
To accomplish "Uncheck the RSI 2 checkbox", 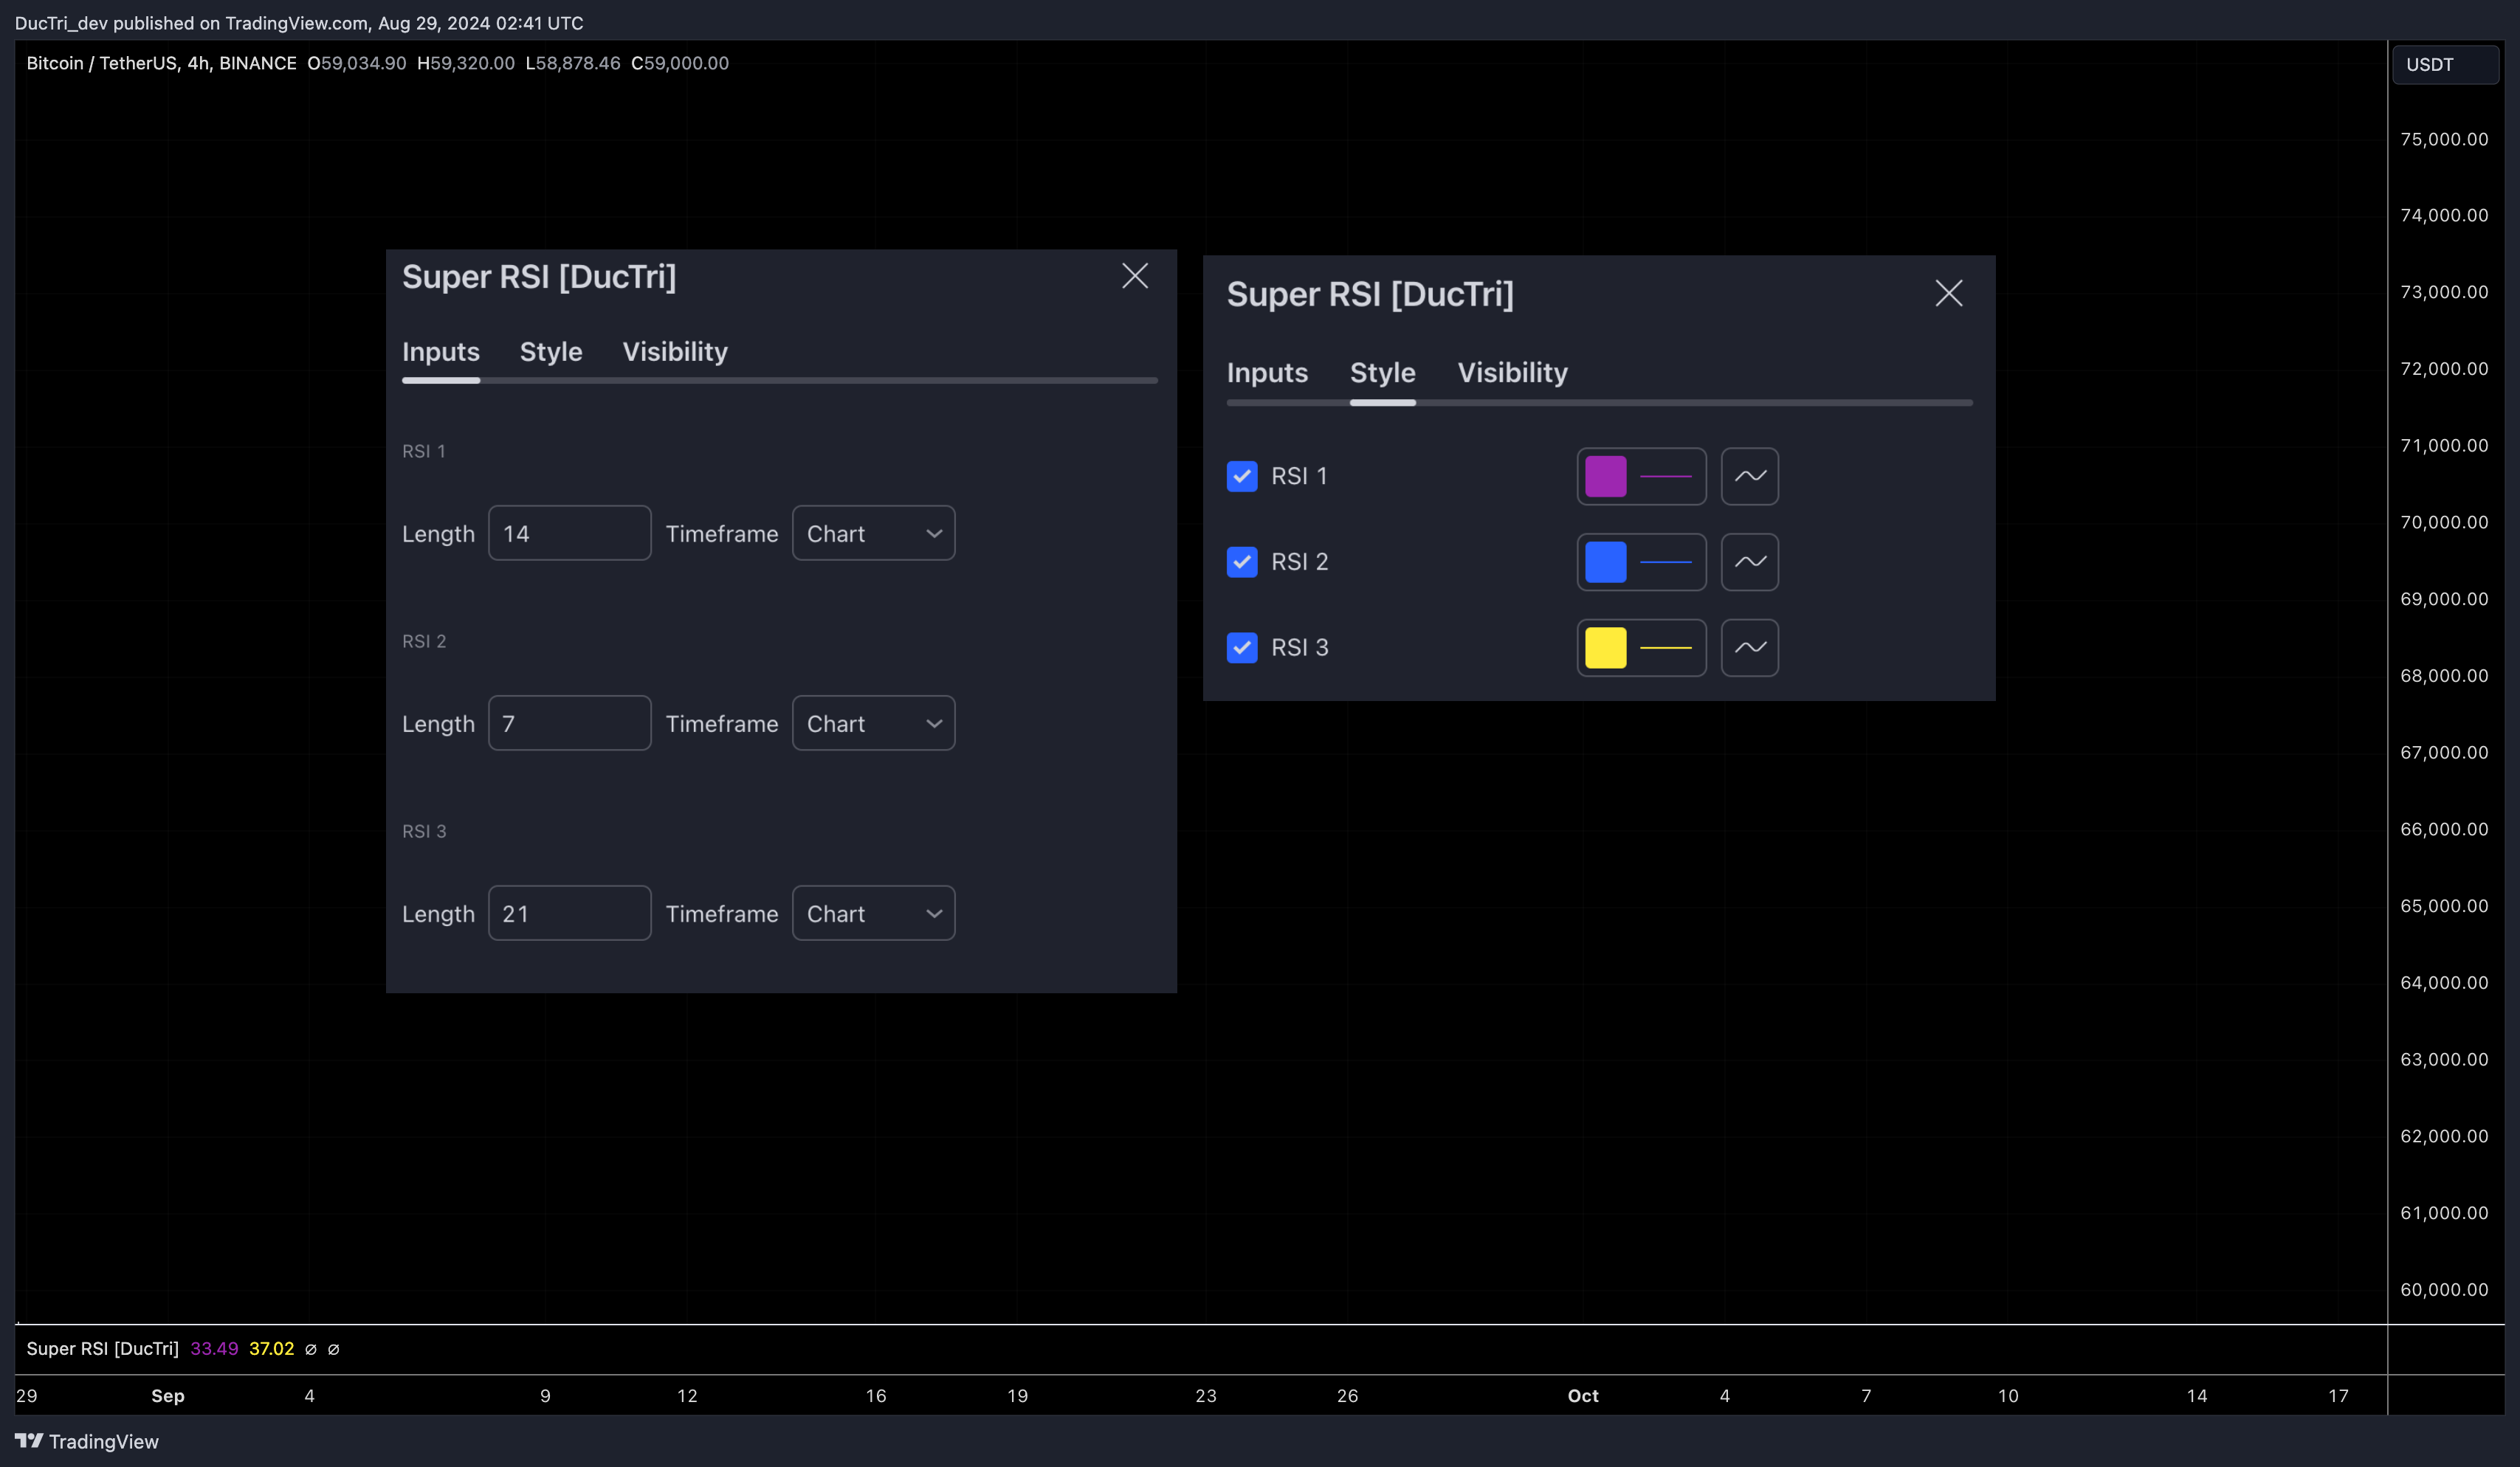I will (x=1242, y=562).
